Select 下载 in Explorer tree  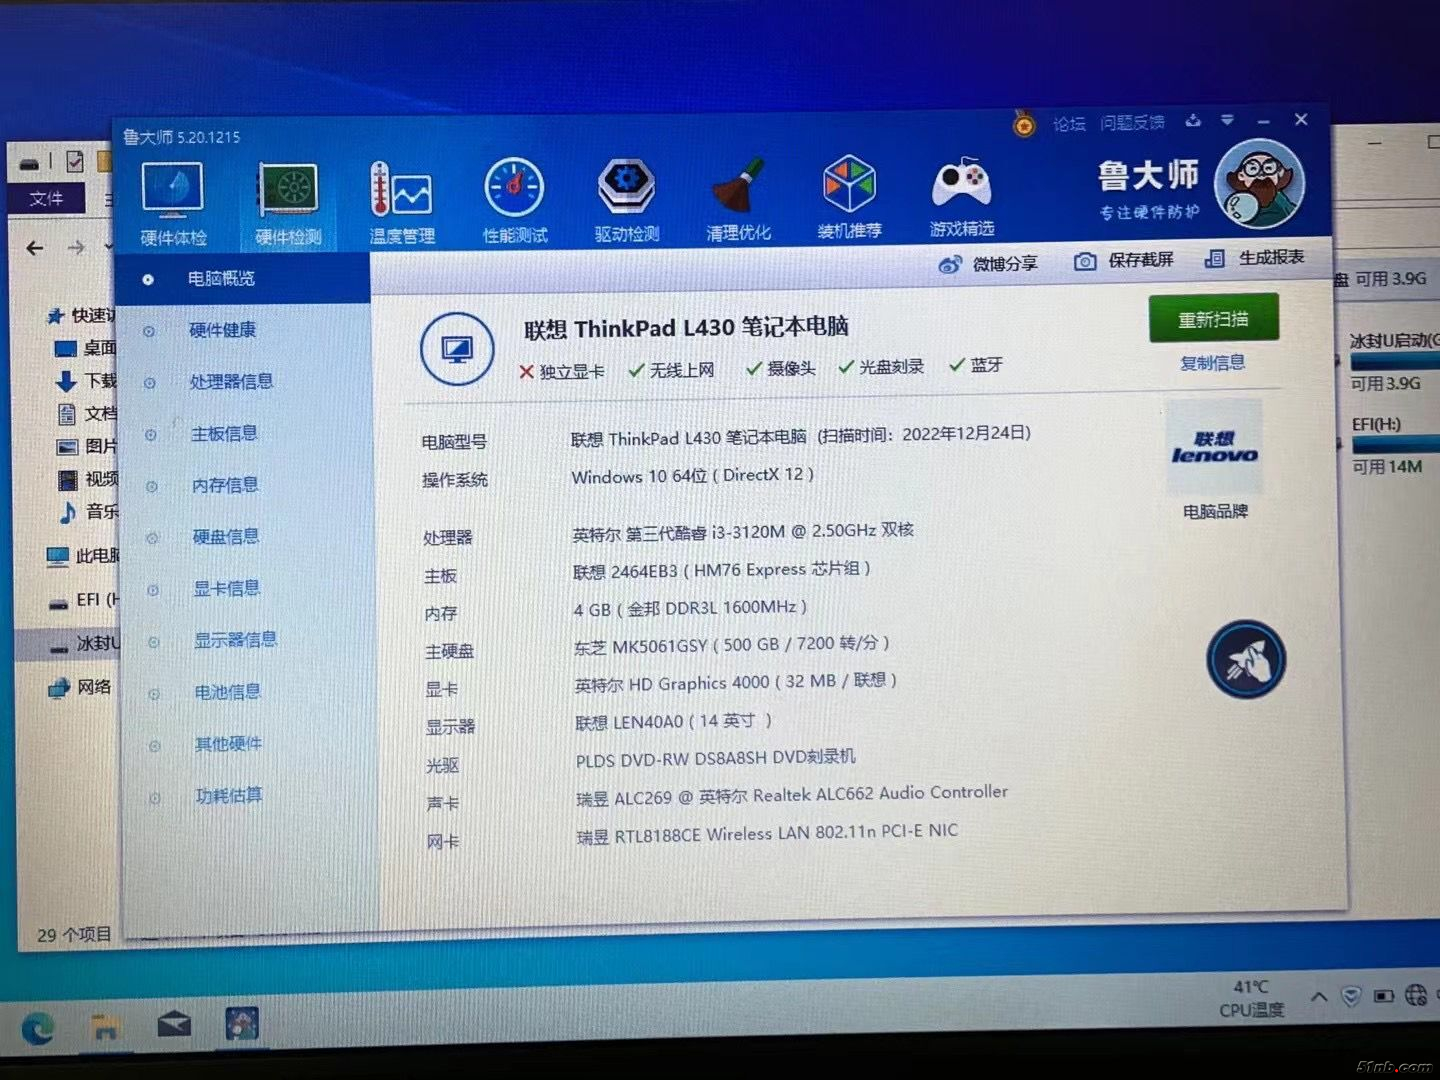point(86,381)
